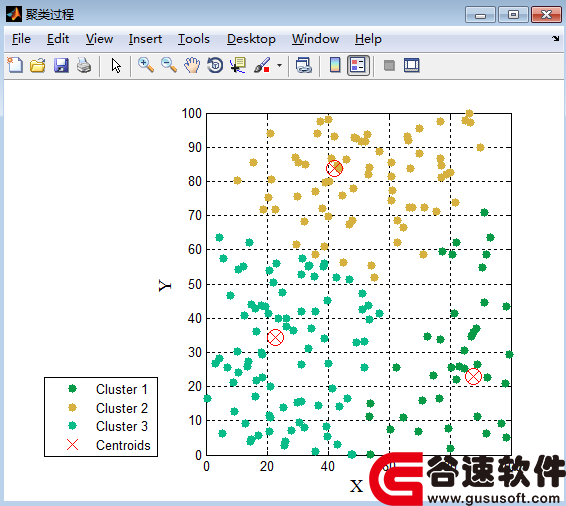Print the figure using the printer icon

[x=84, y=65]
